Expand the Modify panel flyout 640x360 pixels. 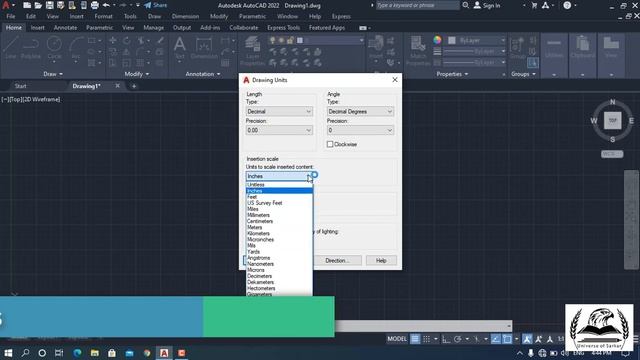pyautogui.click(x=137, y=74)
